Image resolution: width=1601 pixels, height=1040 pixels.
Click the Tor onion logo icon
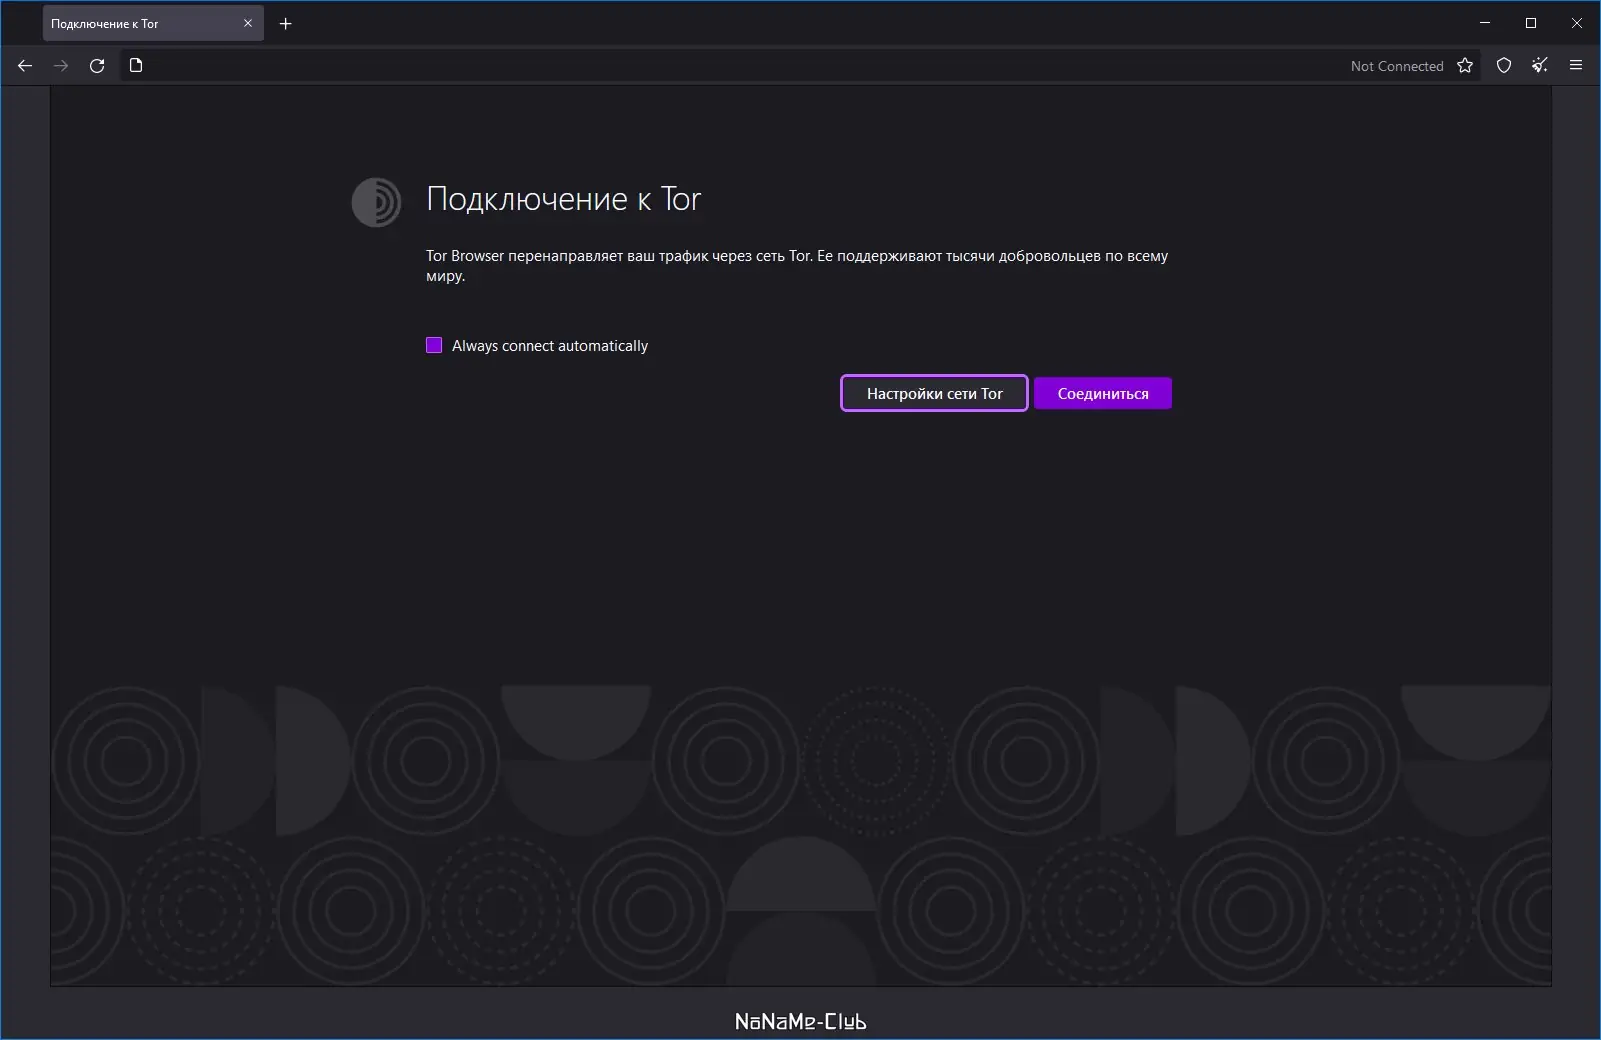tap(376, 202)
